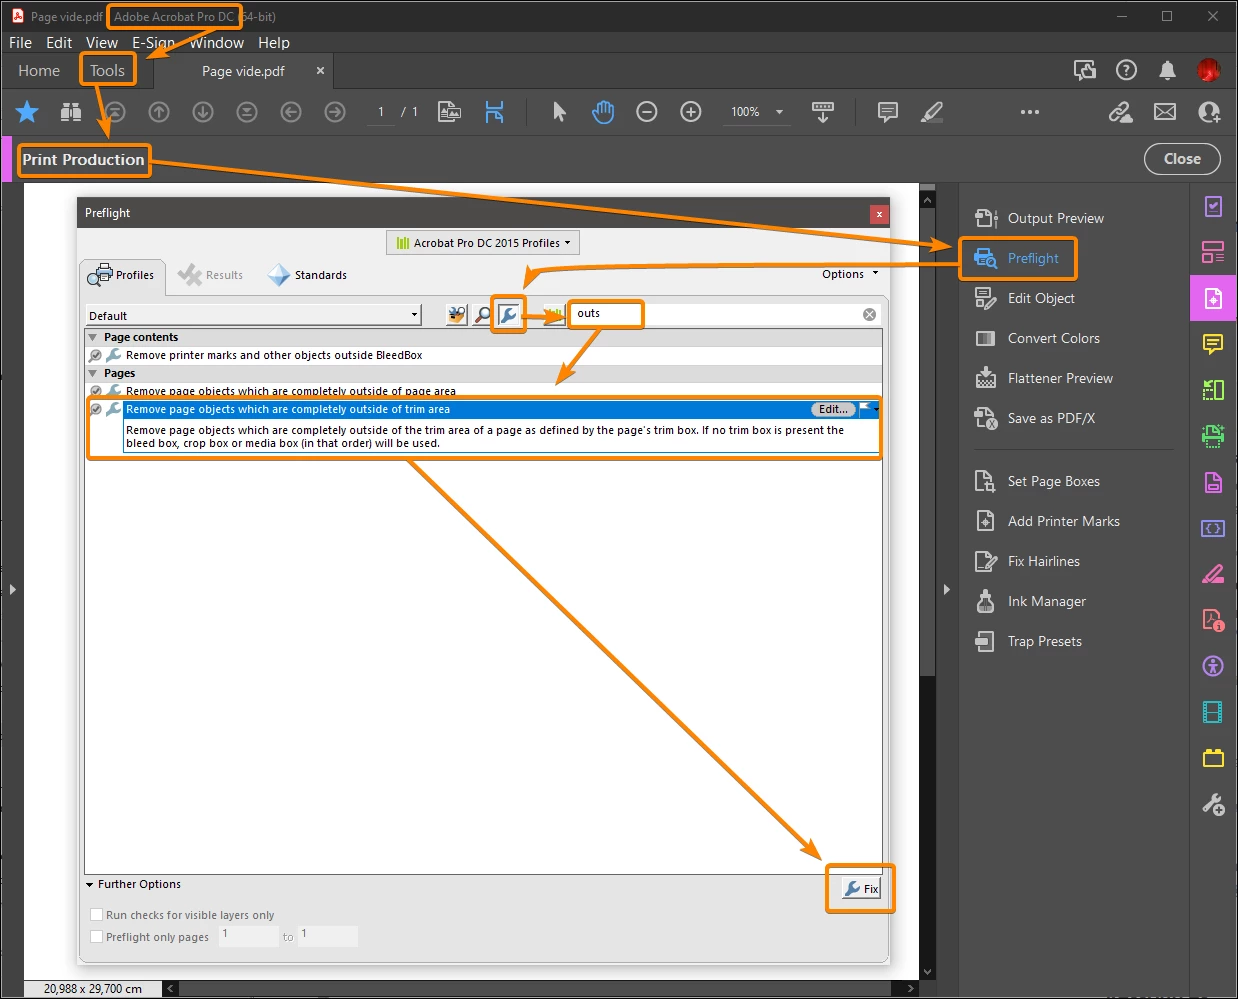This screenshot has width=1238, height=999.
Task: Open Add Printer Marks tool
Action: [1048, 521]
